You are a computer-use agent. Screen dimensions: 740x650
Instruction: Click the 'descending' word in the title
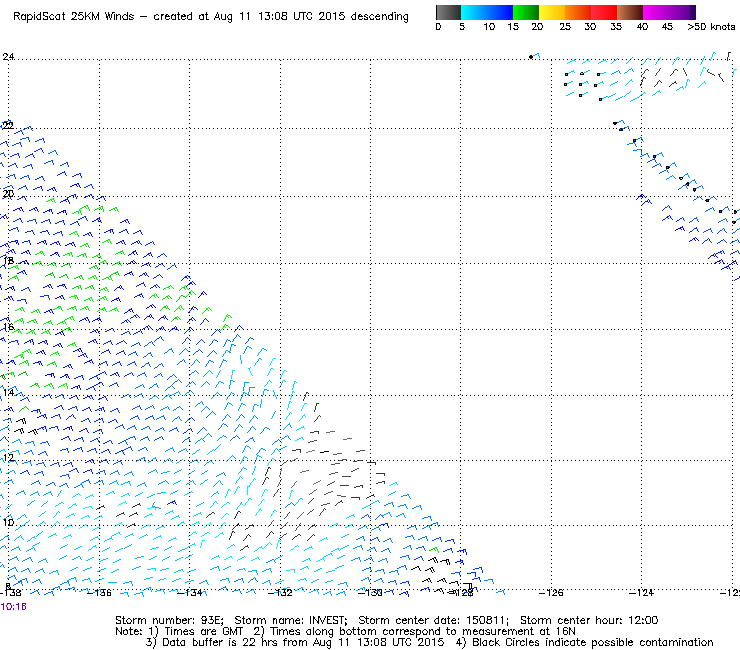tap(379, 17)
